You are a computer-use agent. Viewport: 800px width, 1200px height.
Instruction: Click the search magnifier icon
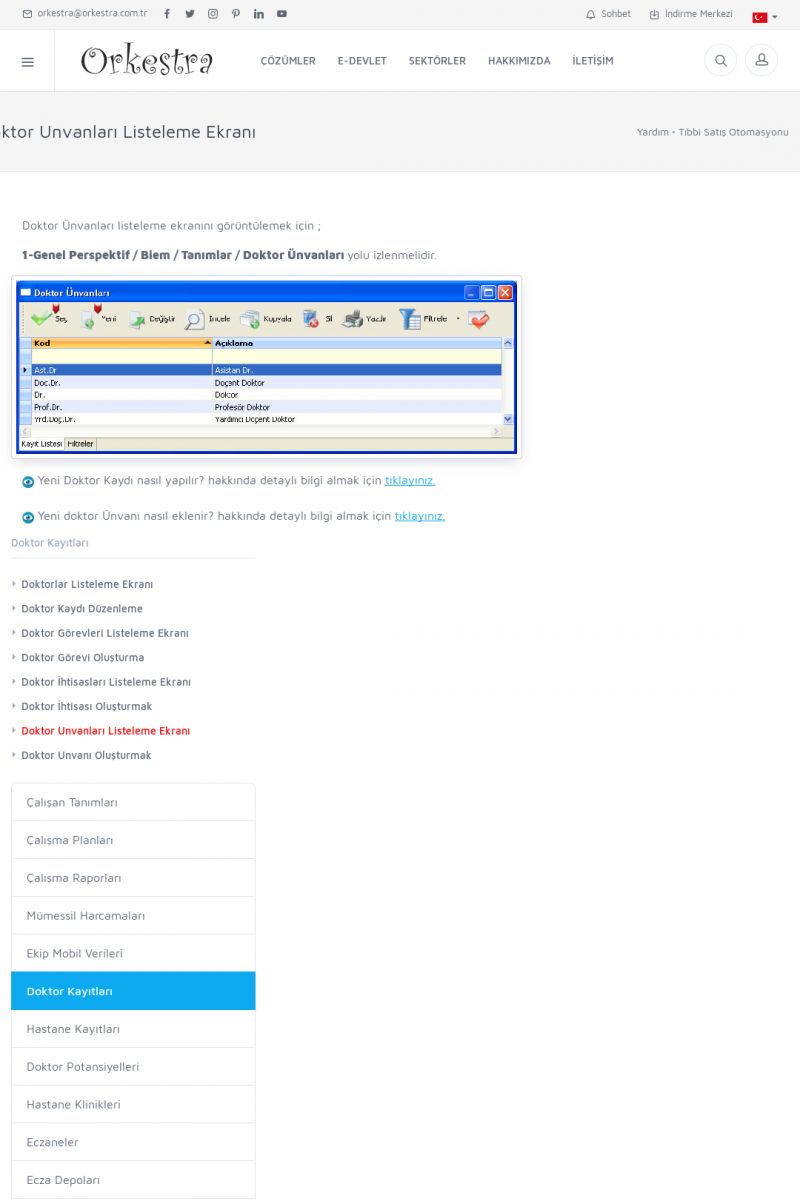(x=720, y=61)
